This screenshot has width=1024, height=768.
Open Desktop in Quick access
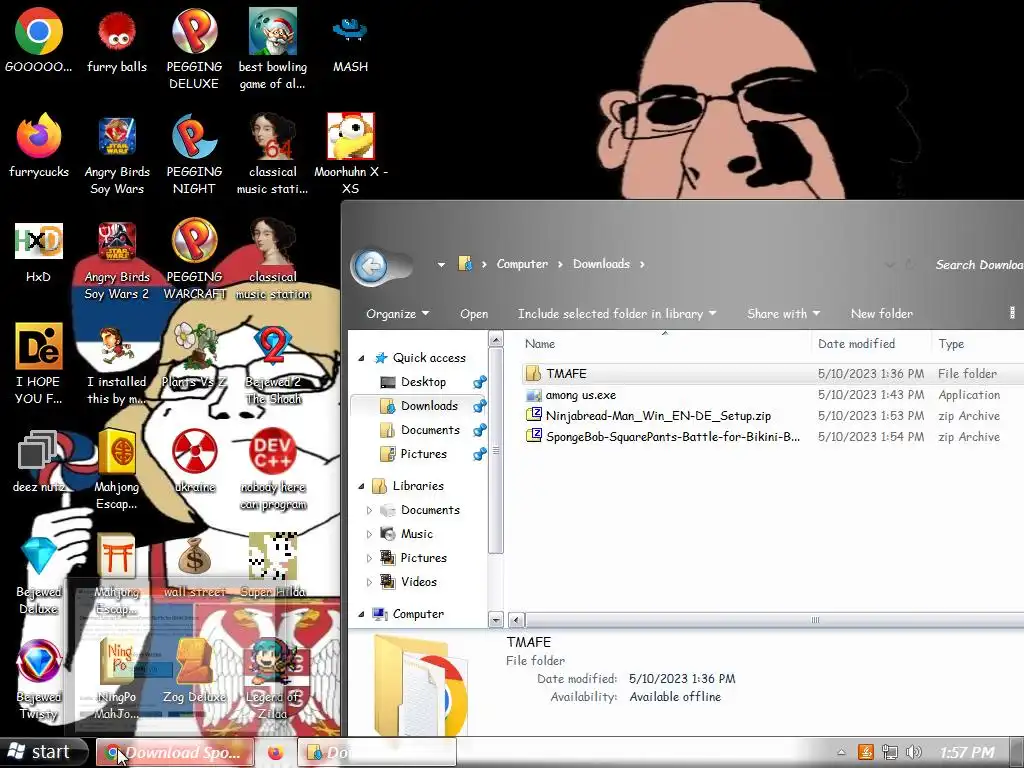pos(423,382)
